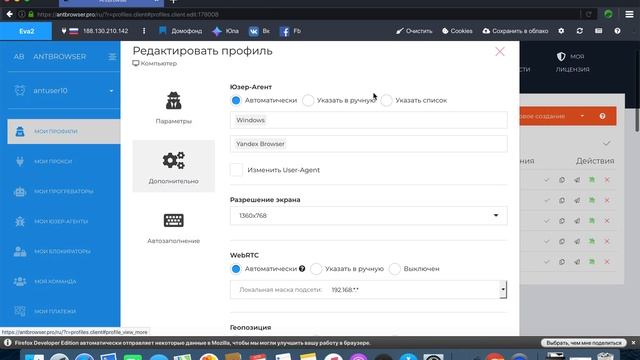Open the Параметры section icon
640x360 pixels.
[173, 101]
